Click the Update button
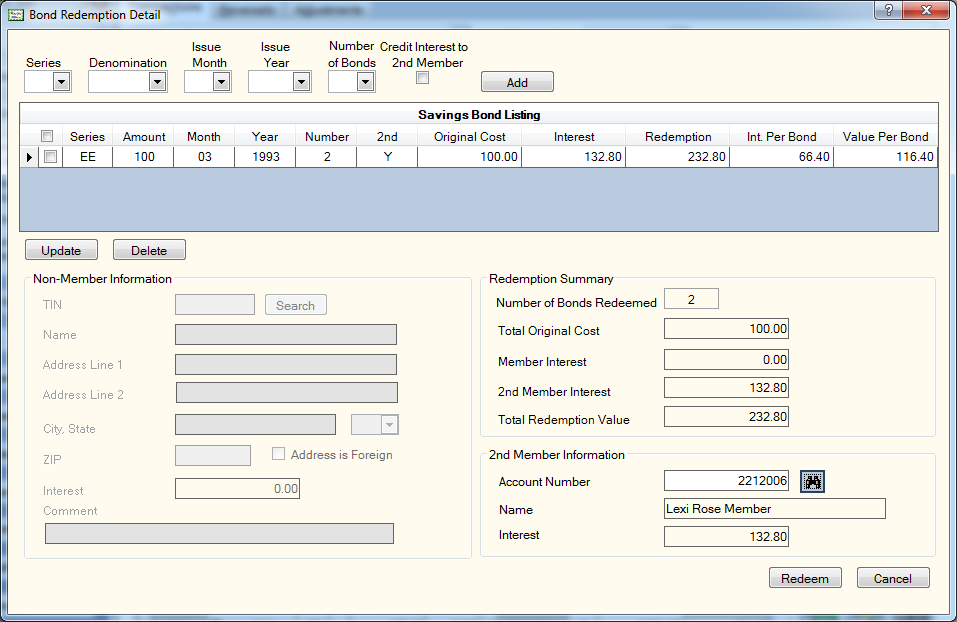Viewport: 957px width, 622px height. [61, 250]
